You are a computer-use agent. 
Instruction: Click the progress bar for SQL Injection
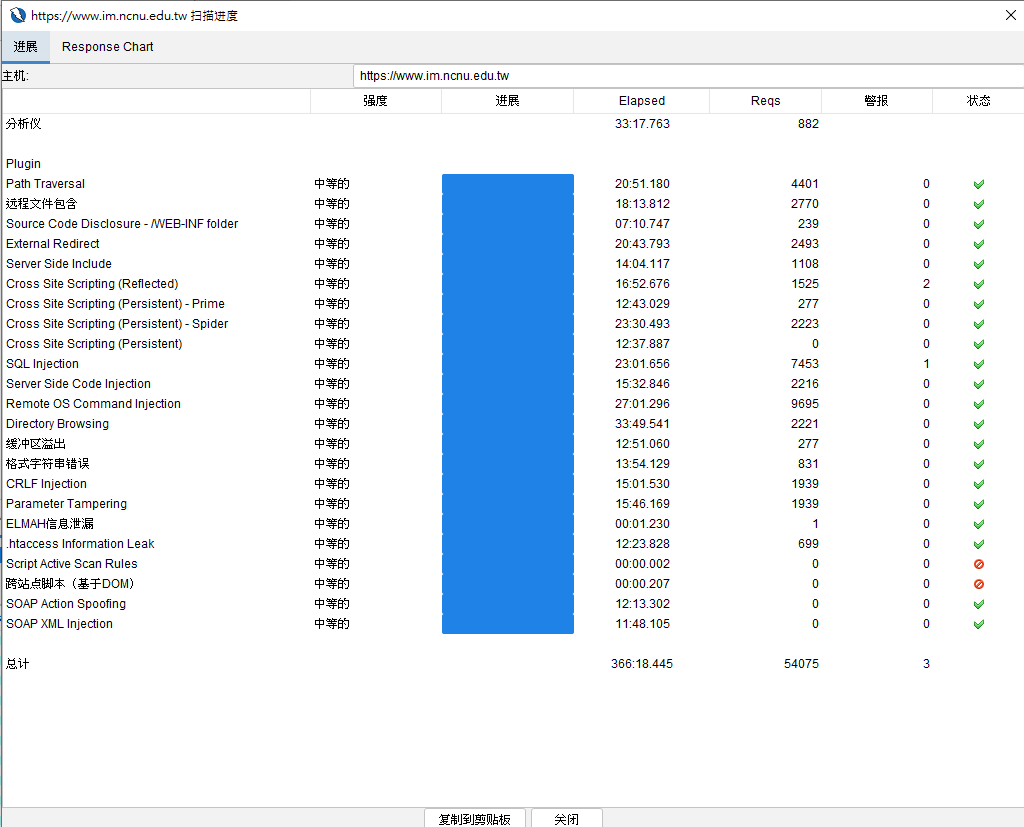508,364
